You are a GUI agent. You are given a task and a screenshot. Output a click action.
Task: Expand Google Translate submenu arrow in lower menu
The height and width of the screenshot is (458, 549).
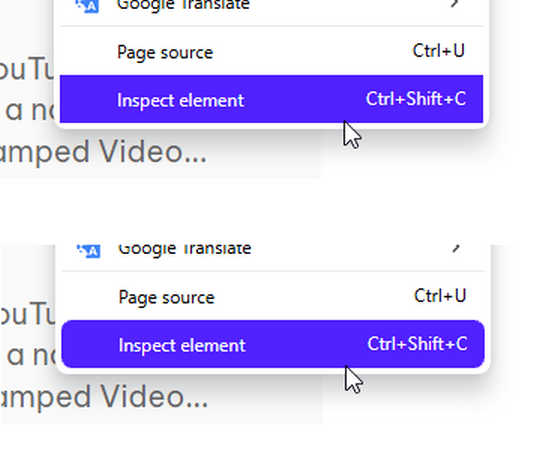point(456,248)
